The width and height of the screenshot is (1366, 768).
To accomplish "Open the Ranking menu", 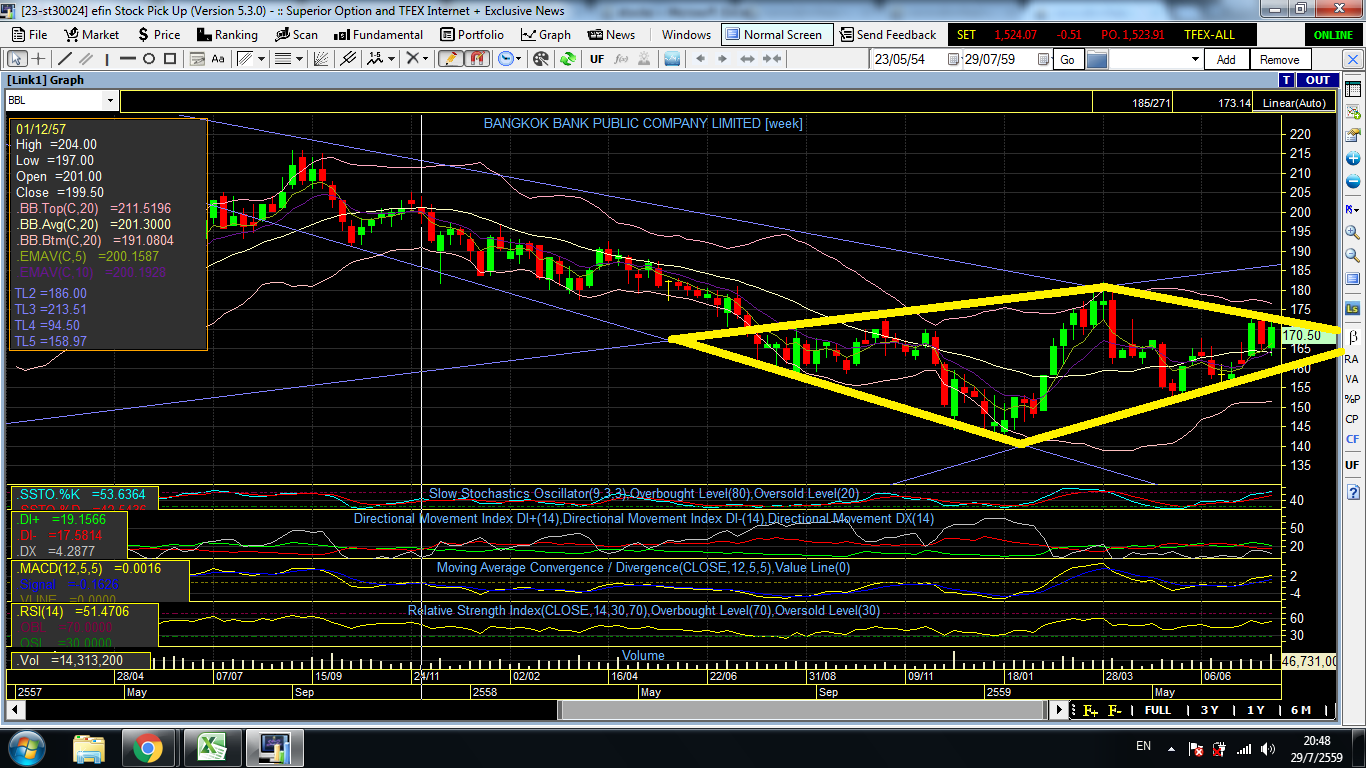I will point(226,34).
